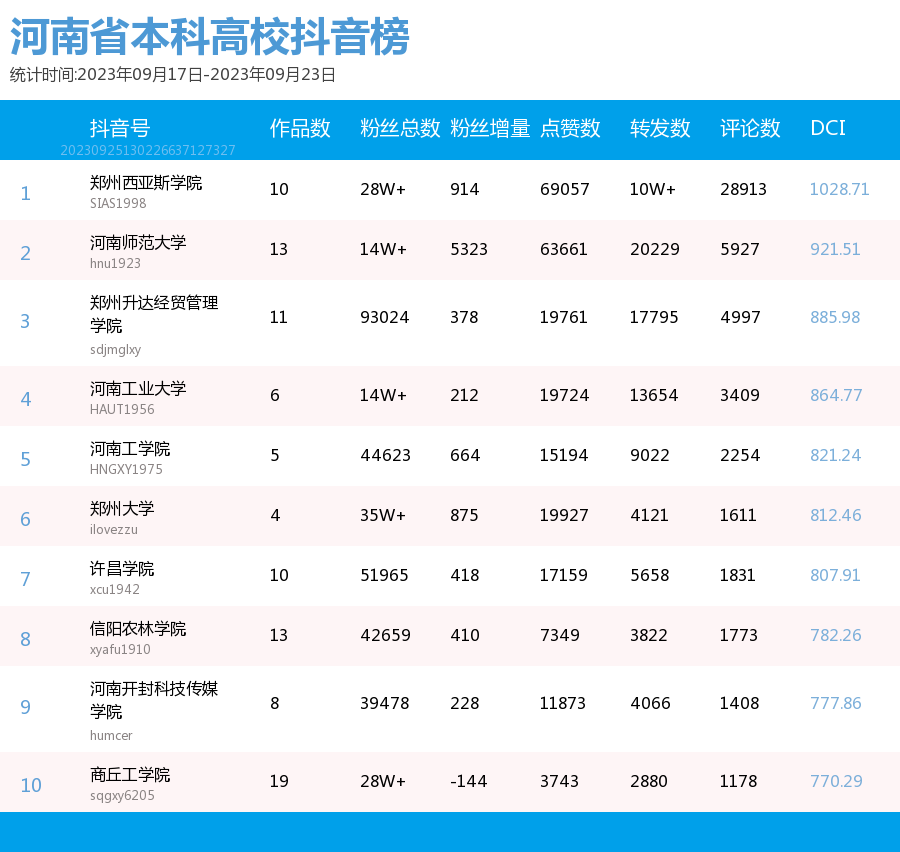Click the 点赞数 column header
This screenshot has width=900, height=852.
click(570, 128)
